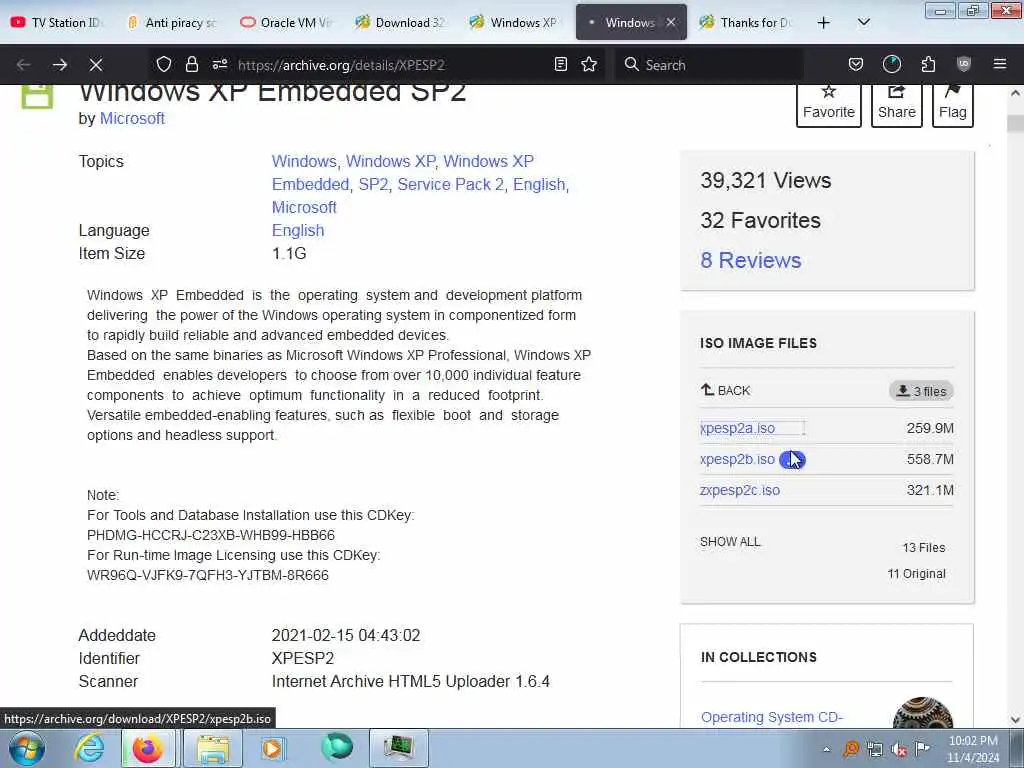Open site permissions icon in the address bar
Screen dimensions: 1024x768
pyautogui.click(x=220, y=64)
